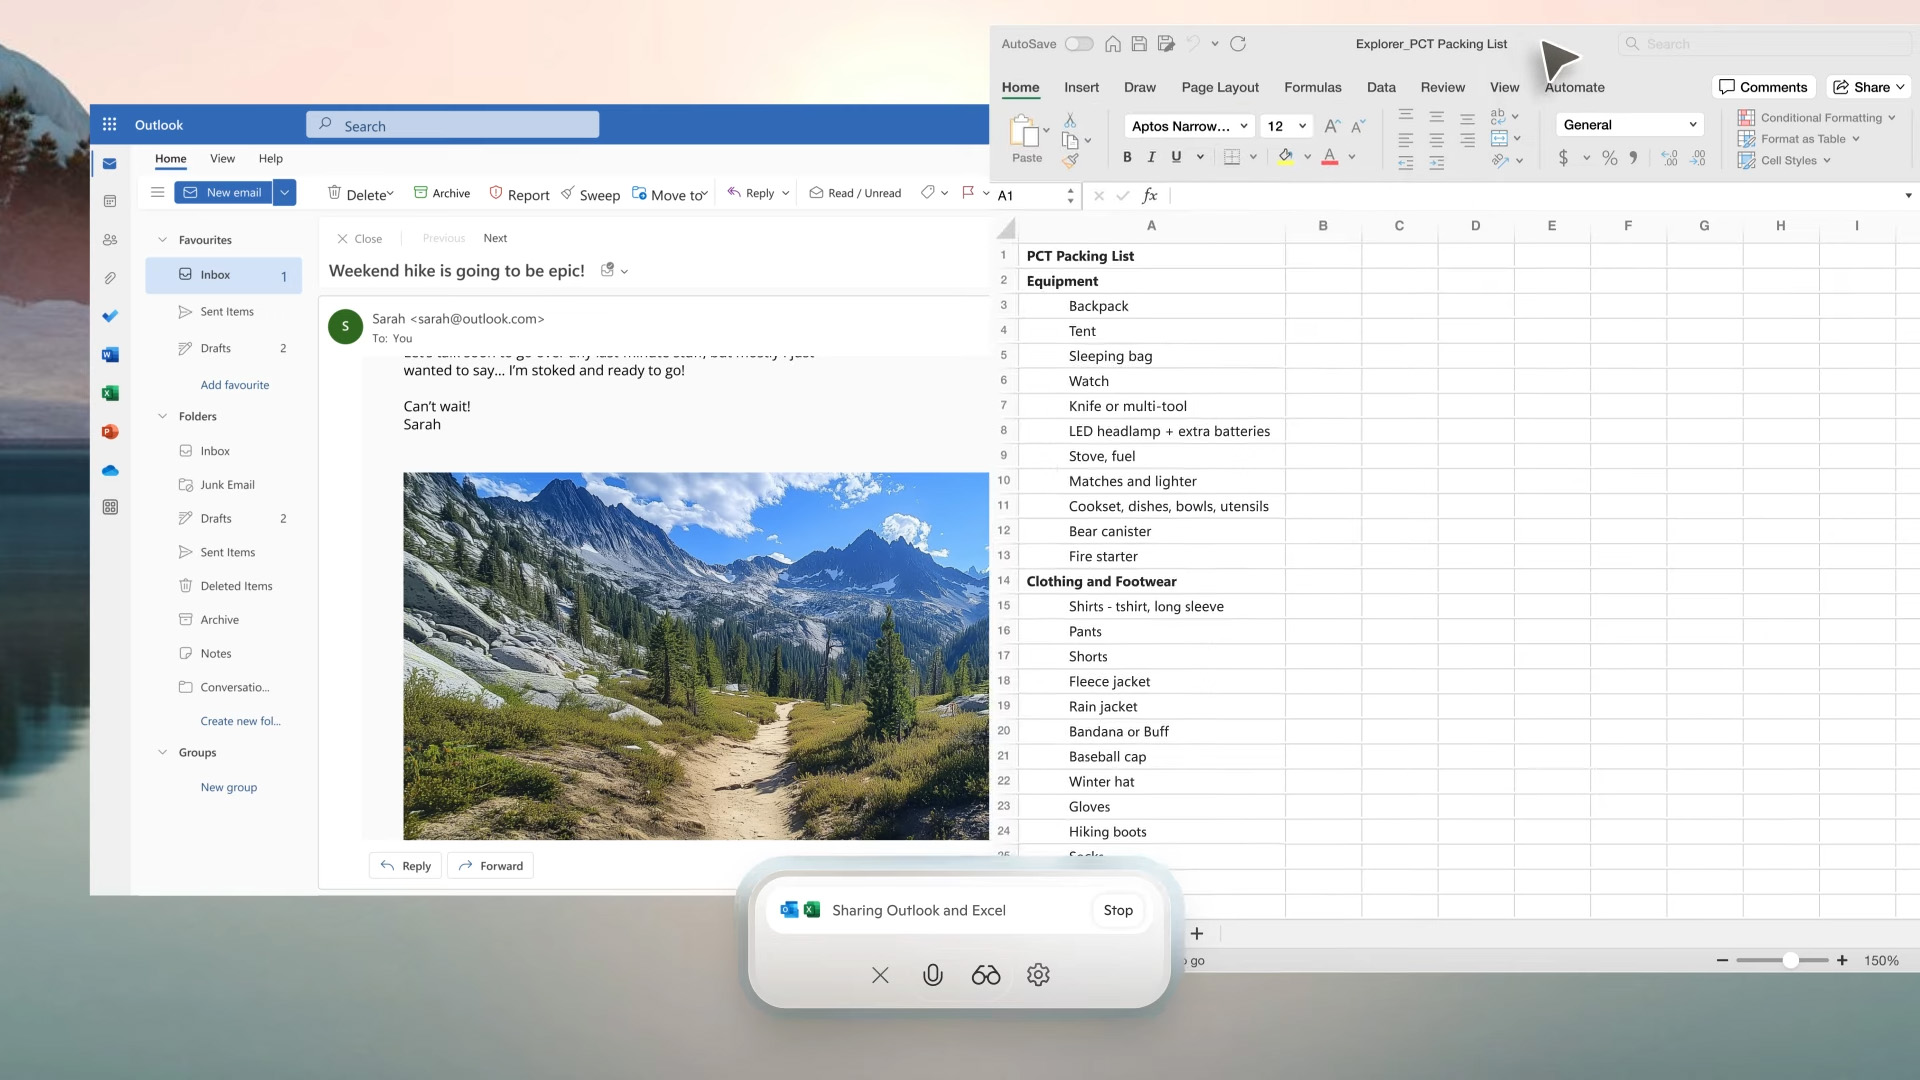Open the View tab in Outlook
The image size is (1920, 1080).
click(222, 159)
